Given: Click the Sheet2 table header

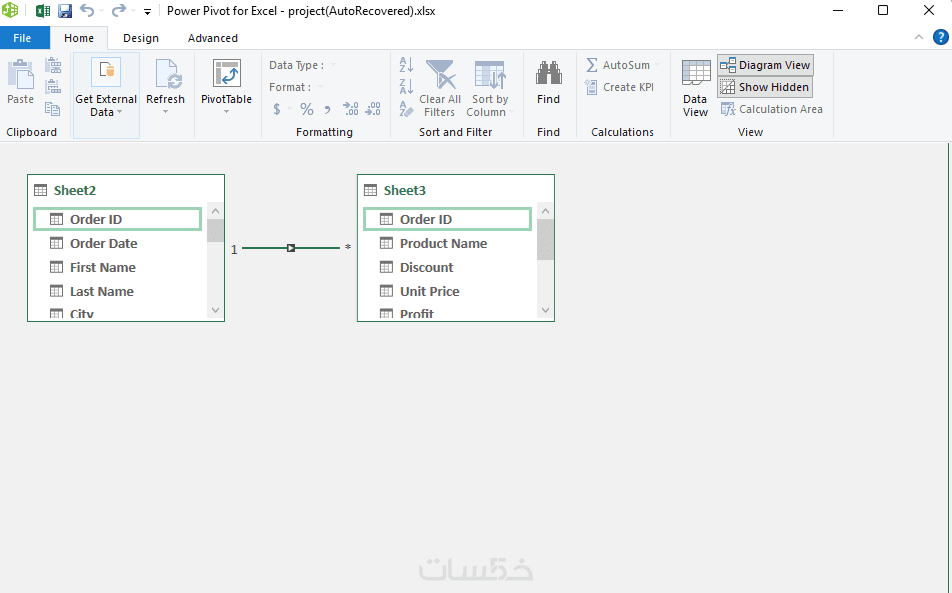Looking at the screenshot, I should click(126, 190).
